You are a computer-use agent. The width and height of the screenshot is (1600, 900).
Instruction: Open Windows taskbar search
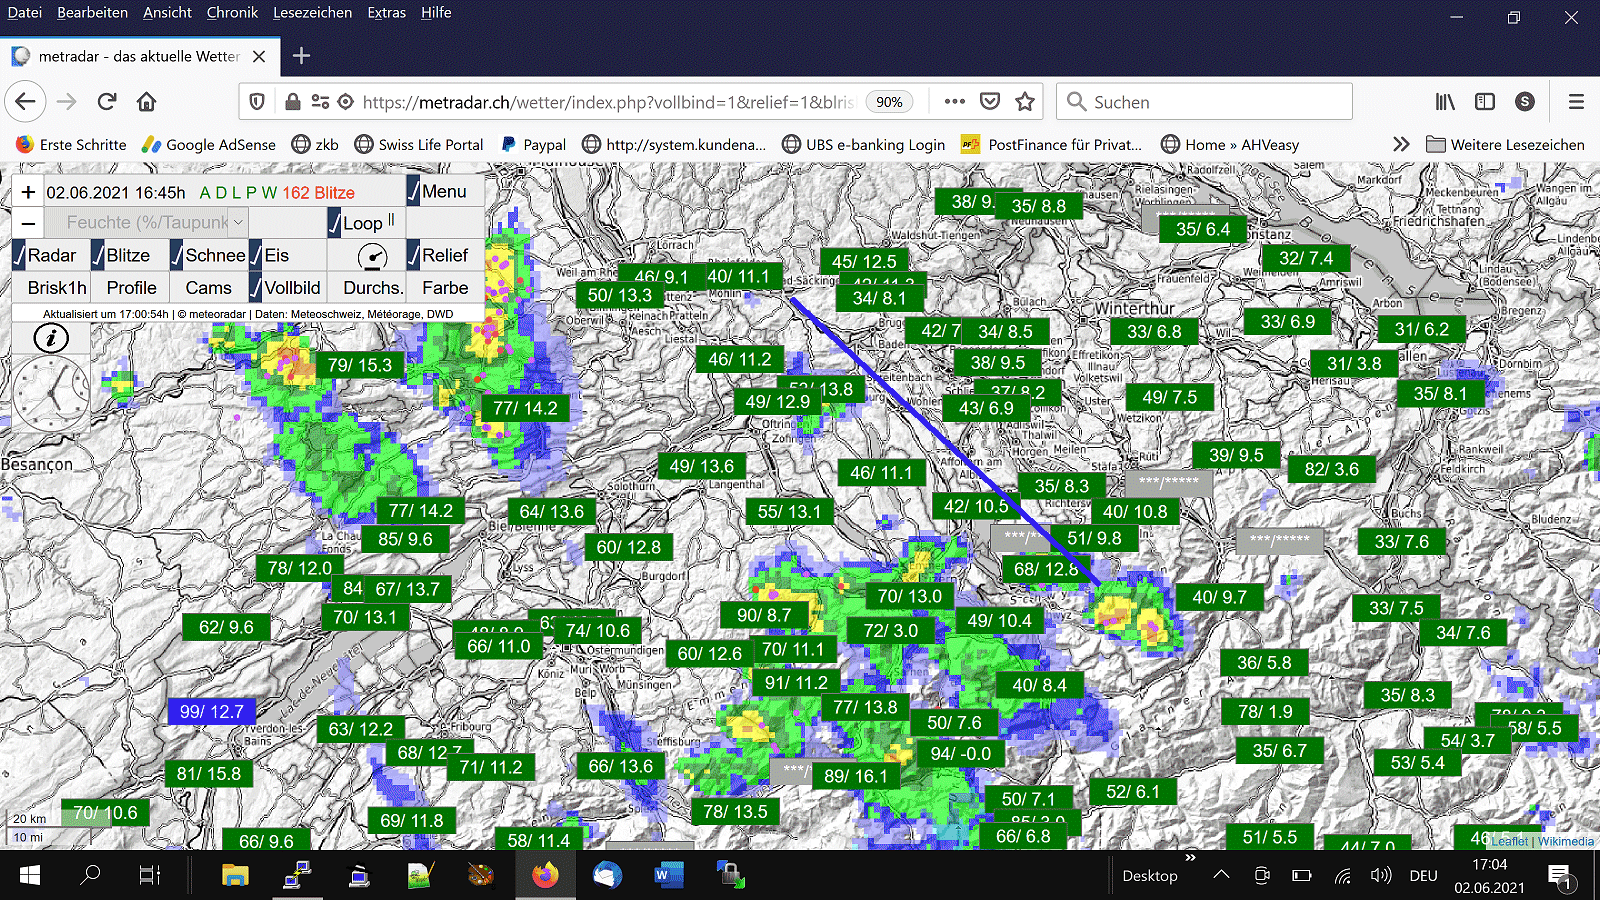(x=90, y=876)
